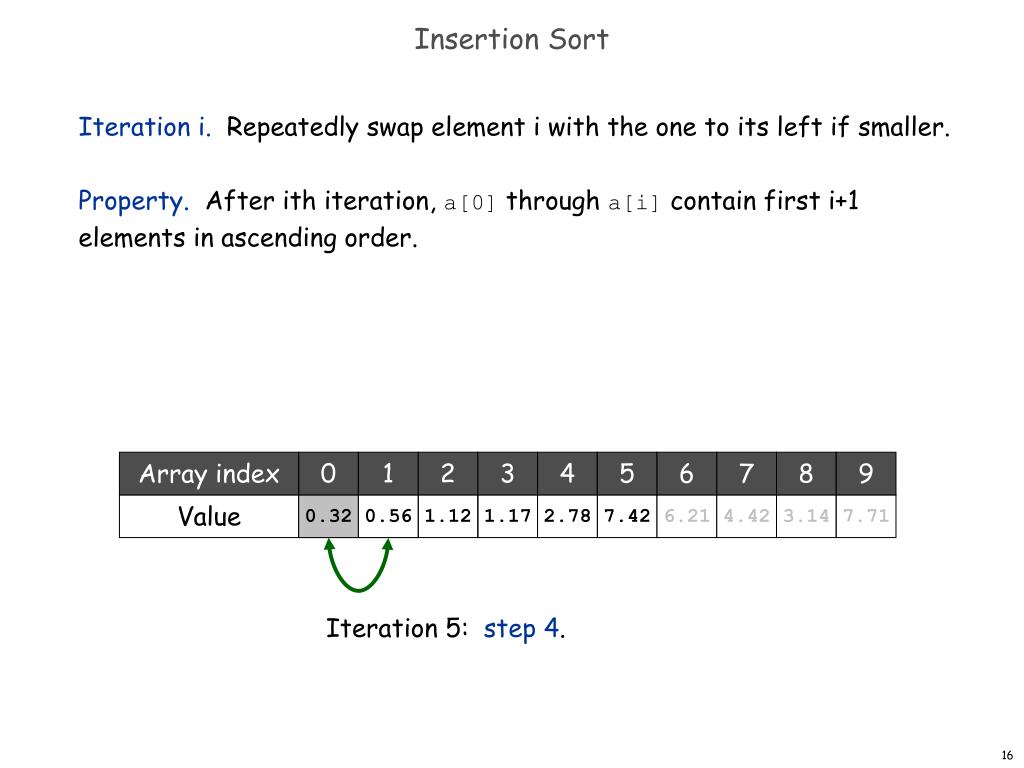Click the value cell 0.56
The image size is (1024, 768).
(389, 516)
